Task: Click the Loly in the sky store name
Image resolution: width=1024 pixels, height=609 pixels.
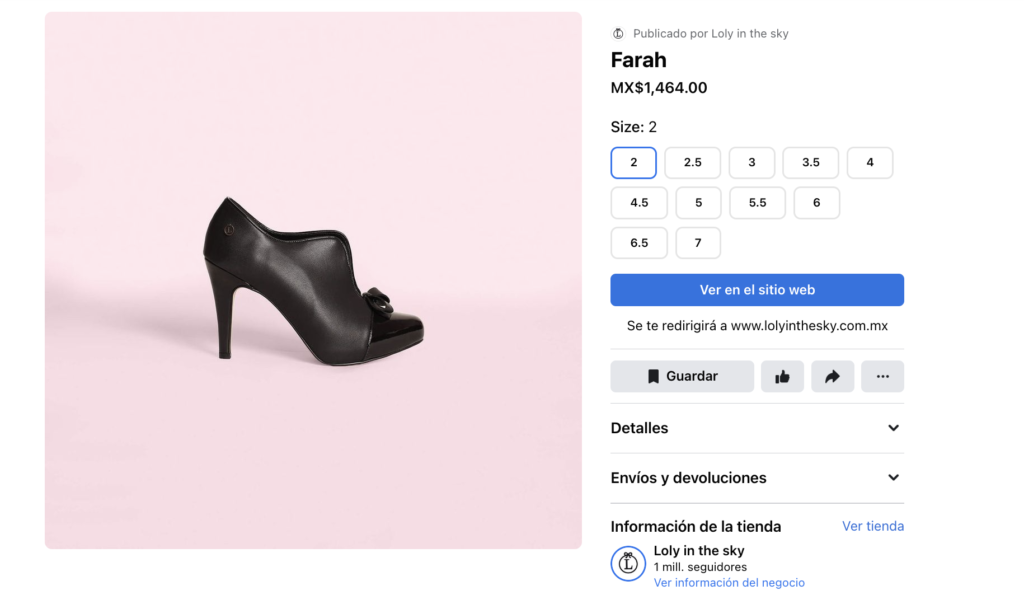Action: click(699, 551)
